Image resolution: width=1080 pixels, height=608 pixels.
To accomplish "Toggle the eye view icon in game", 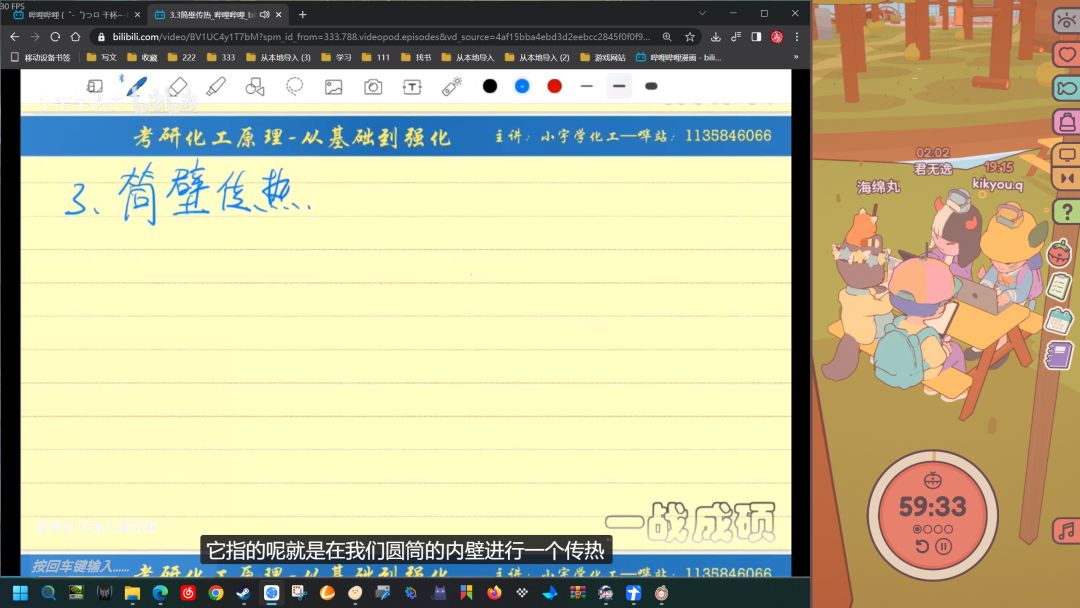I will [x=1066, y=20].
